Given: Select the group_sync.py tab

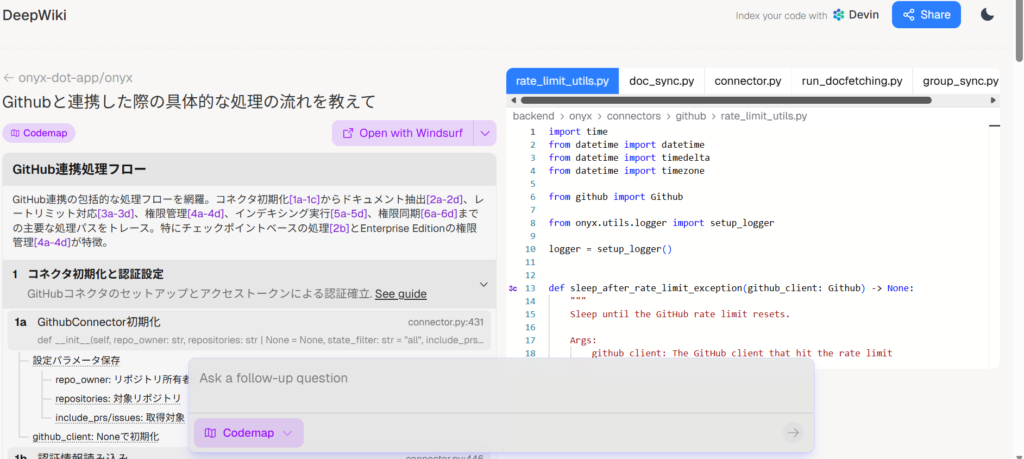Looking at the screenshot, I should (x=959, y=80).
